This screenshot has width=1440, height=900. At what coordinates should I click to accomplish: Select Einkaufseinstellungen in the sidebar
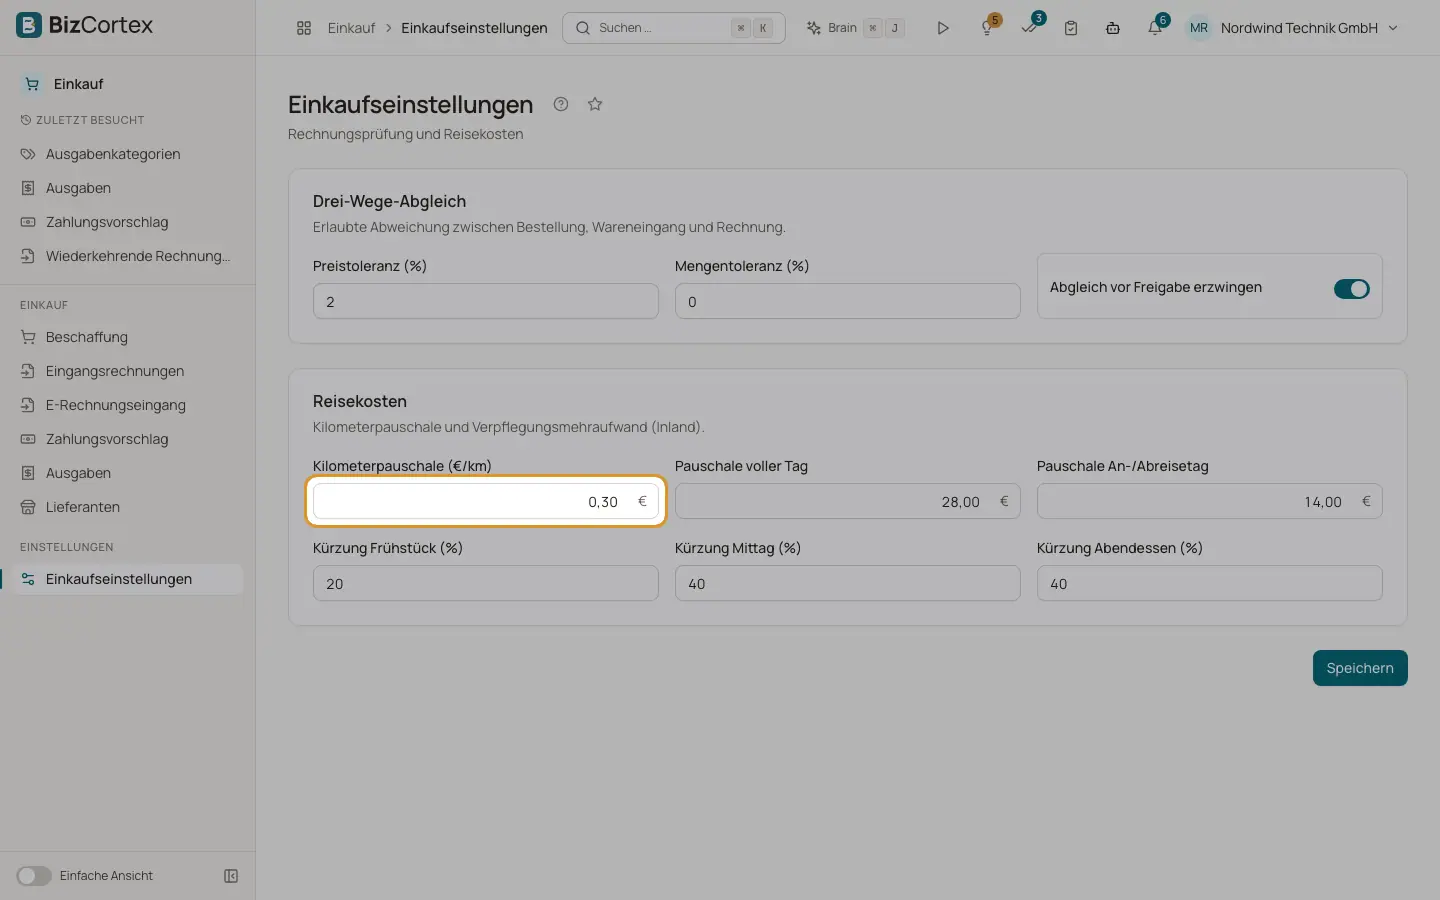(x=128, y=579)
